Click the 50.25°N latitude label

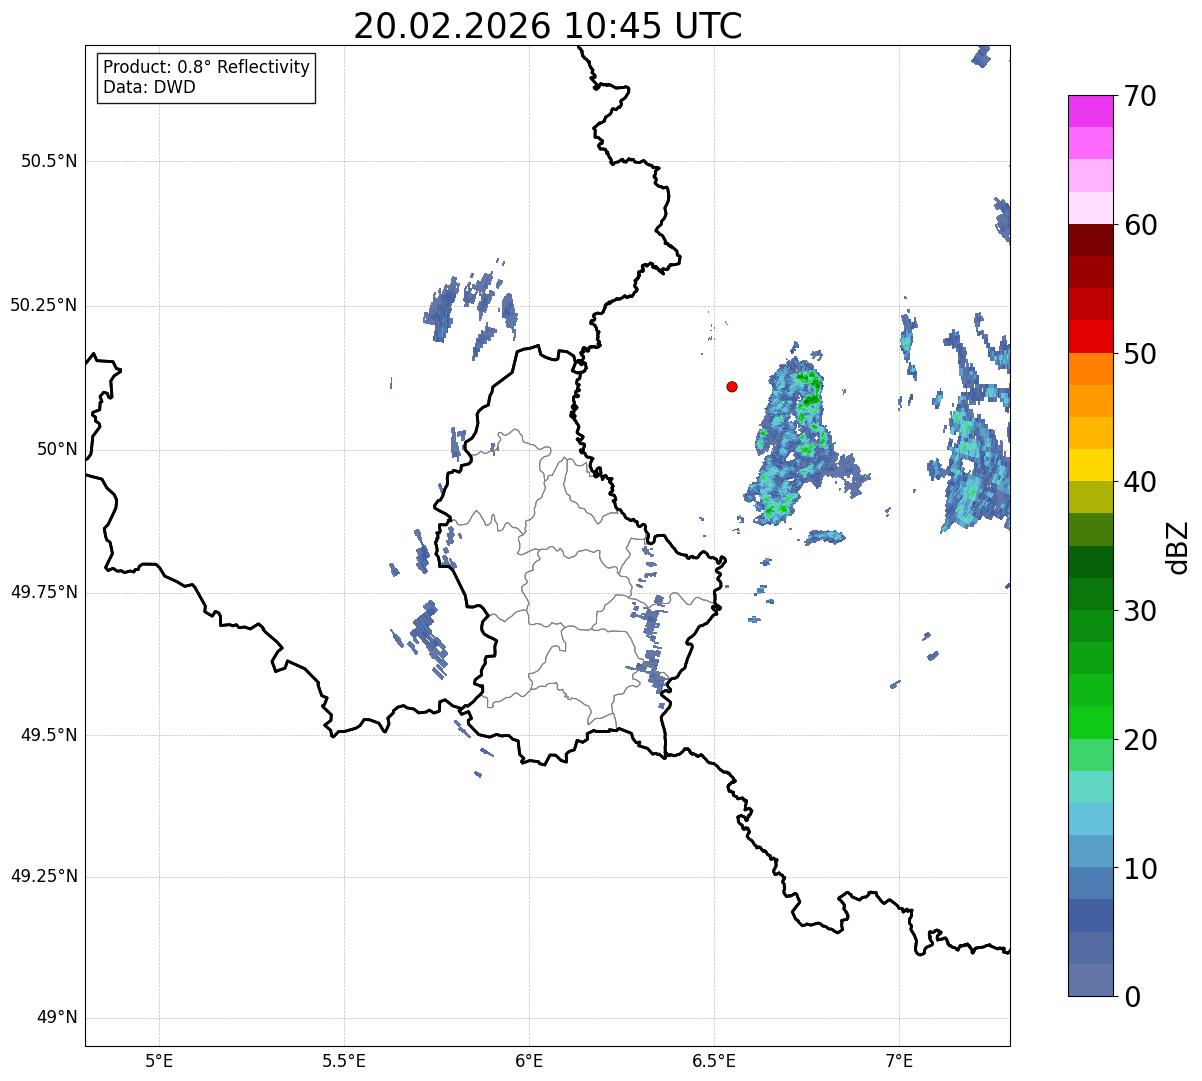pyautogui.click(x=44, y=305)
